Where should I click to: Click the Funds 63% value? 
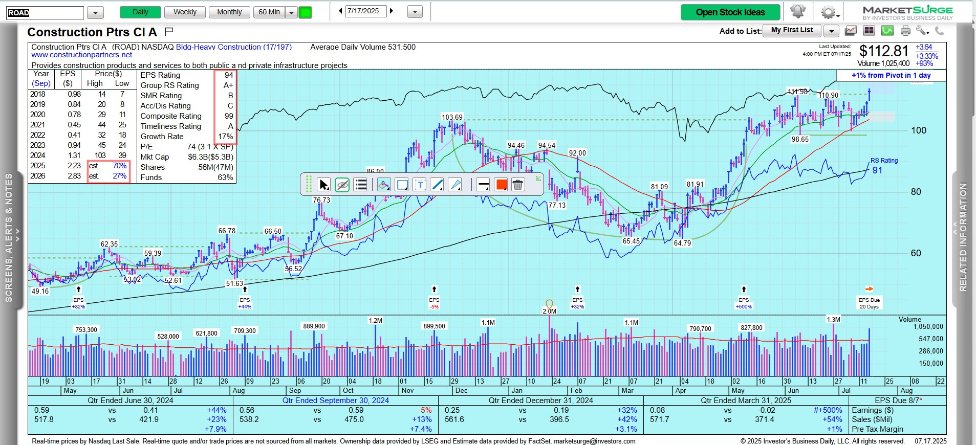pos(227,177)
